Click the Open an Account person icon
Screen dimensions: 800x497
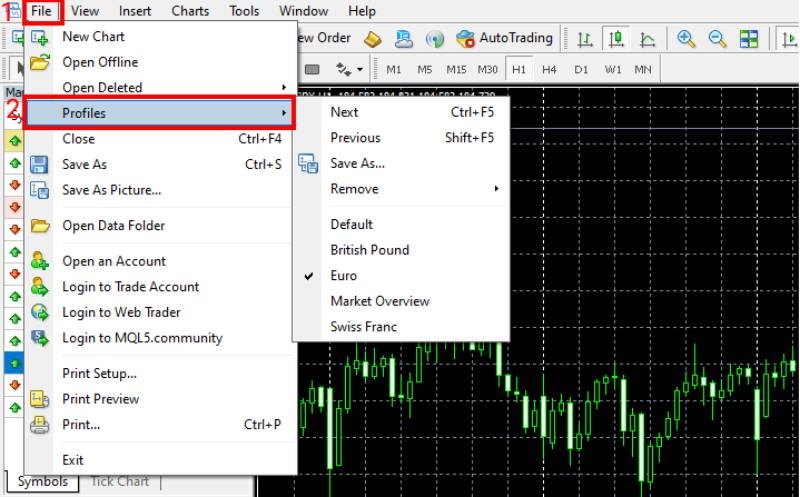[39, 261]
